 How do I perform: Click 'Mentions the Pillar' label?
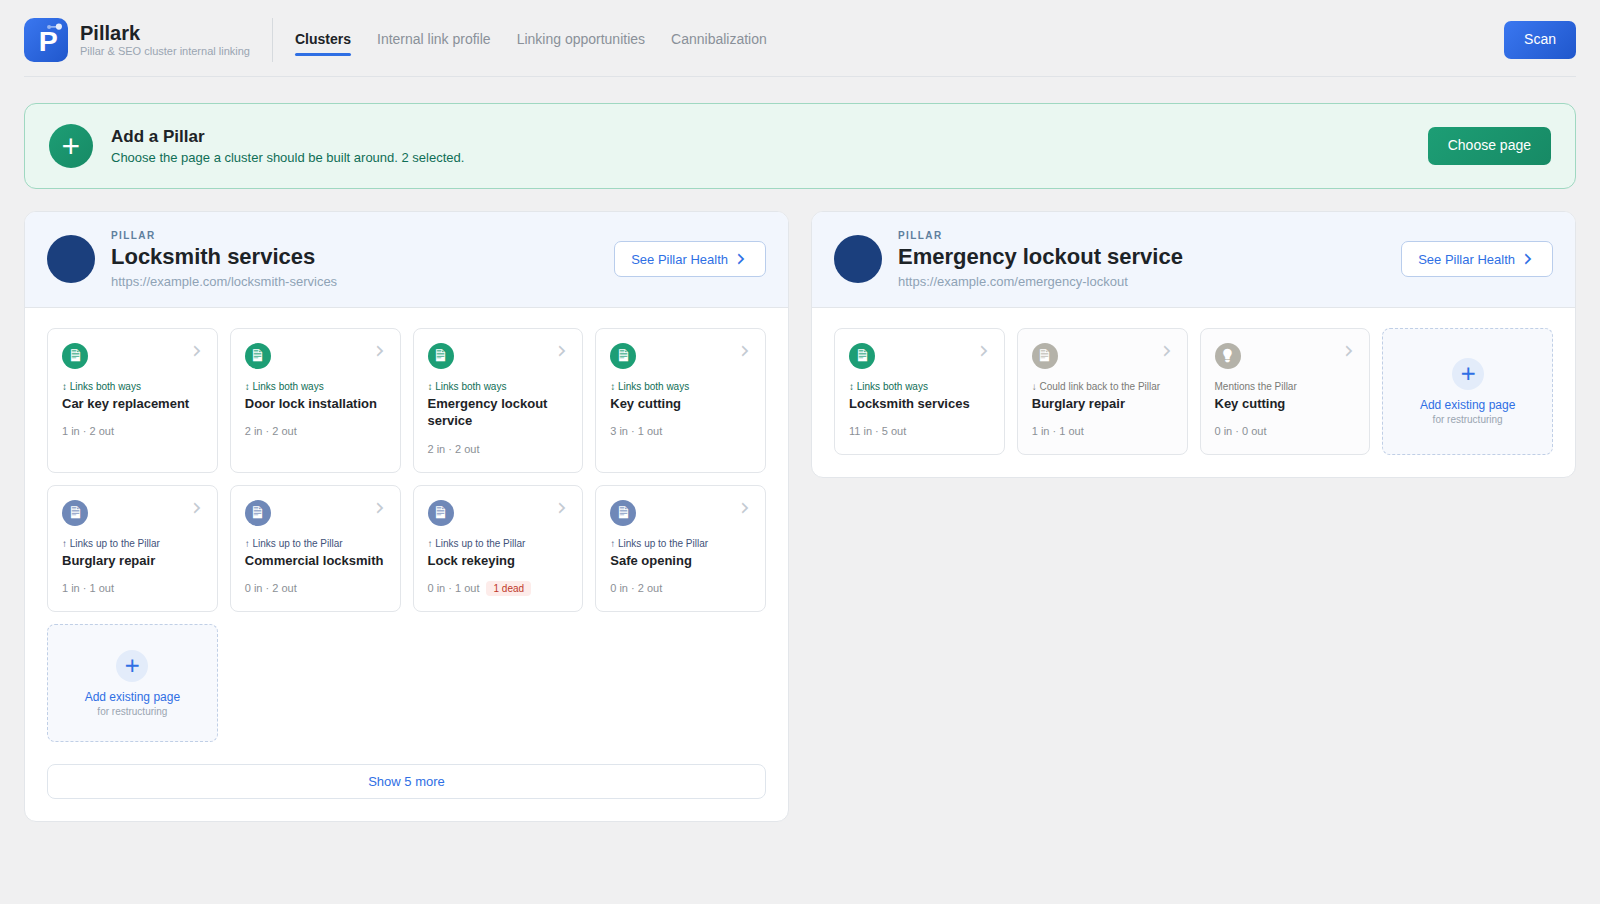coord(1256,386)
